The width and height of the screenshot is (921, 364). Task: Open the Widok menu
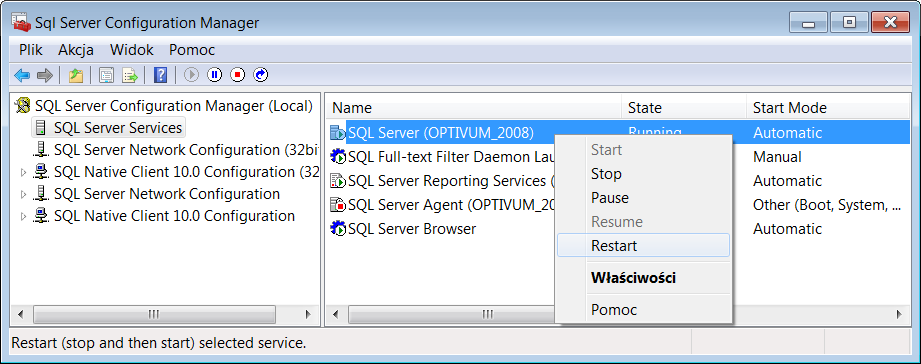point(132,50)
